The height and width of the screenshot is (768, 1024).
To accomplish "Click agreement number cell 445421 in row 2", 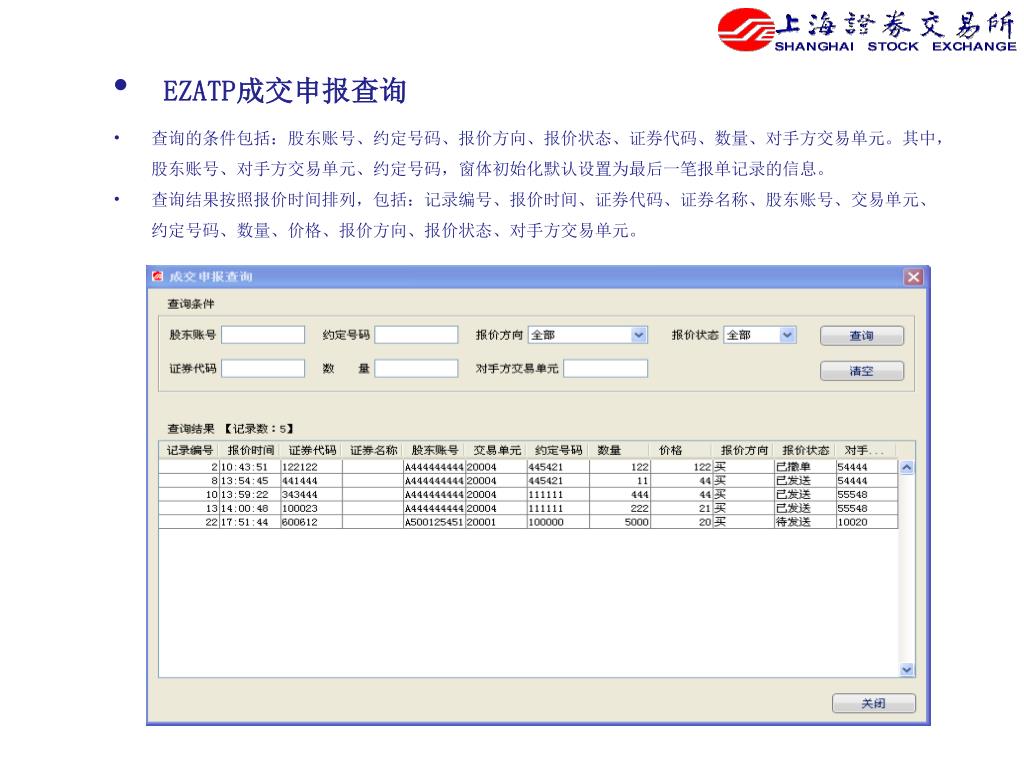I will point(558,481).
